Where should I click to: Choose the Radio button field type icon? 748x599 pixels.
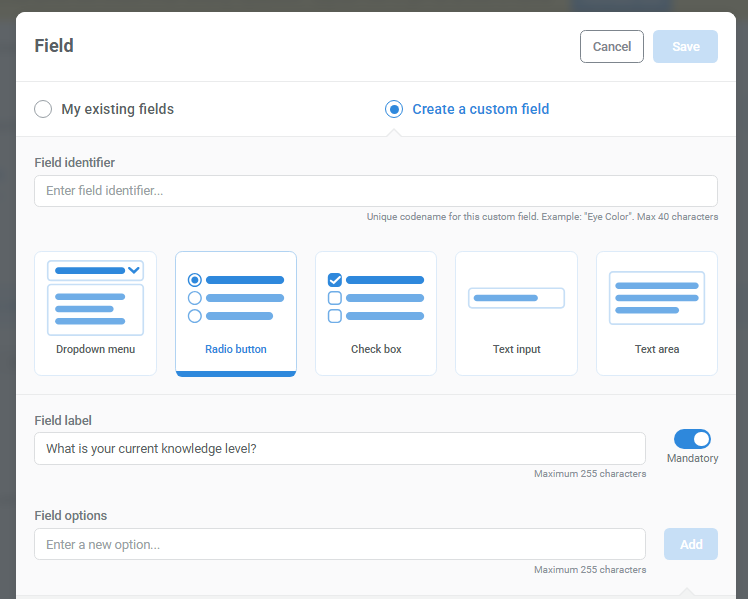click(236, 297)
